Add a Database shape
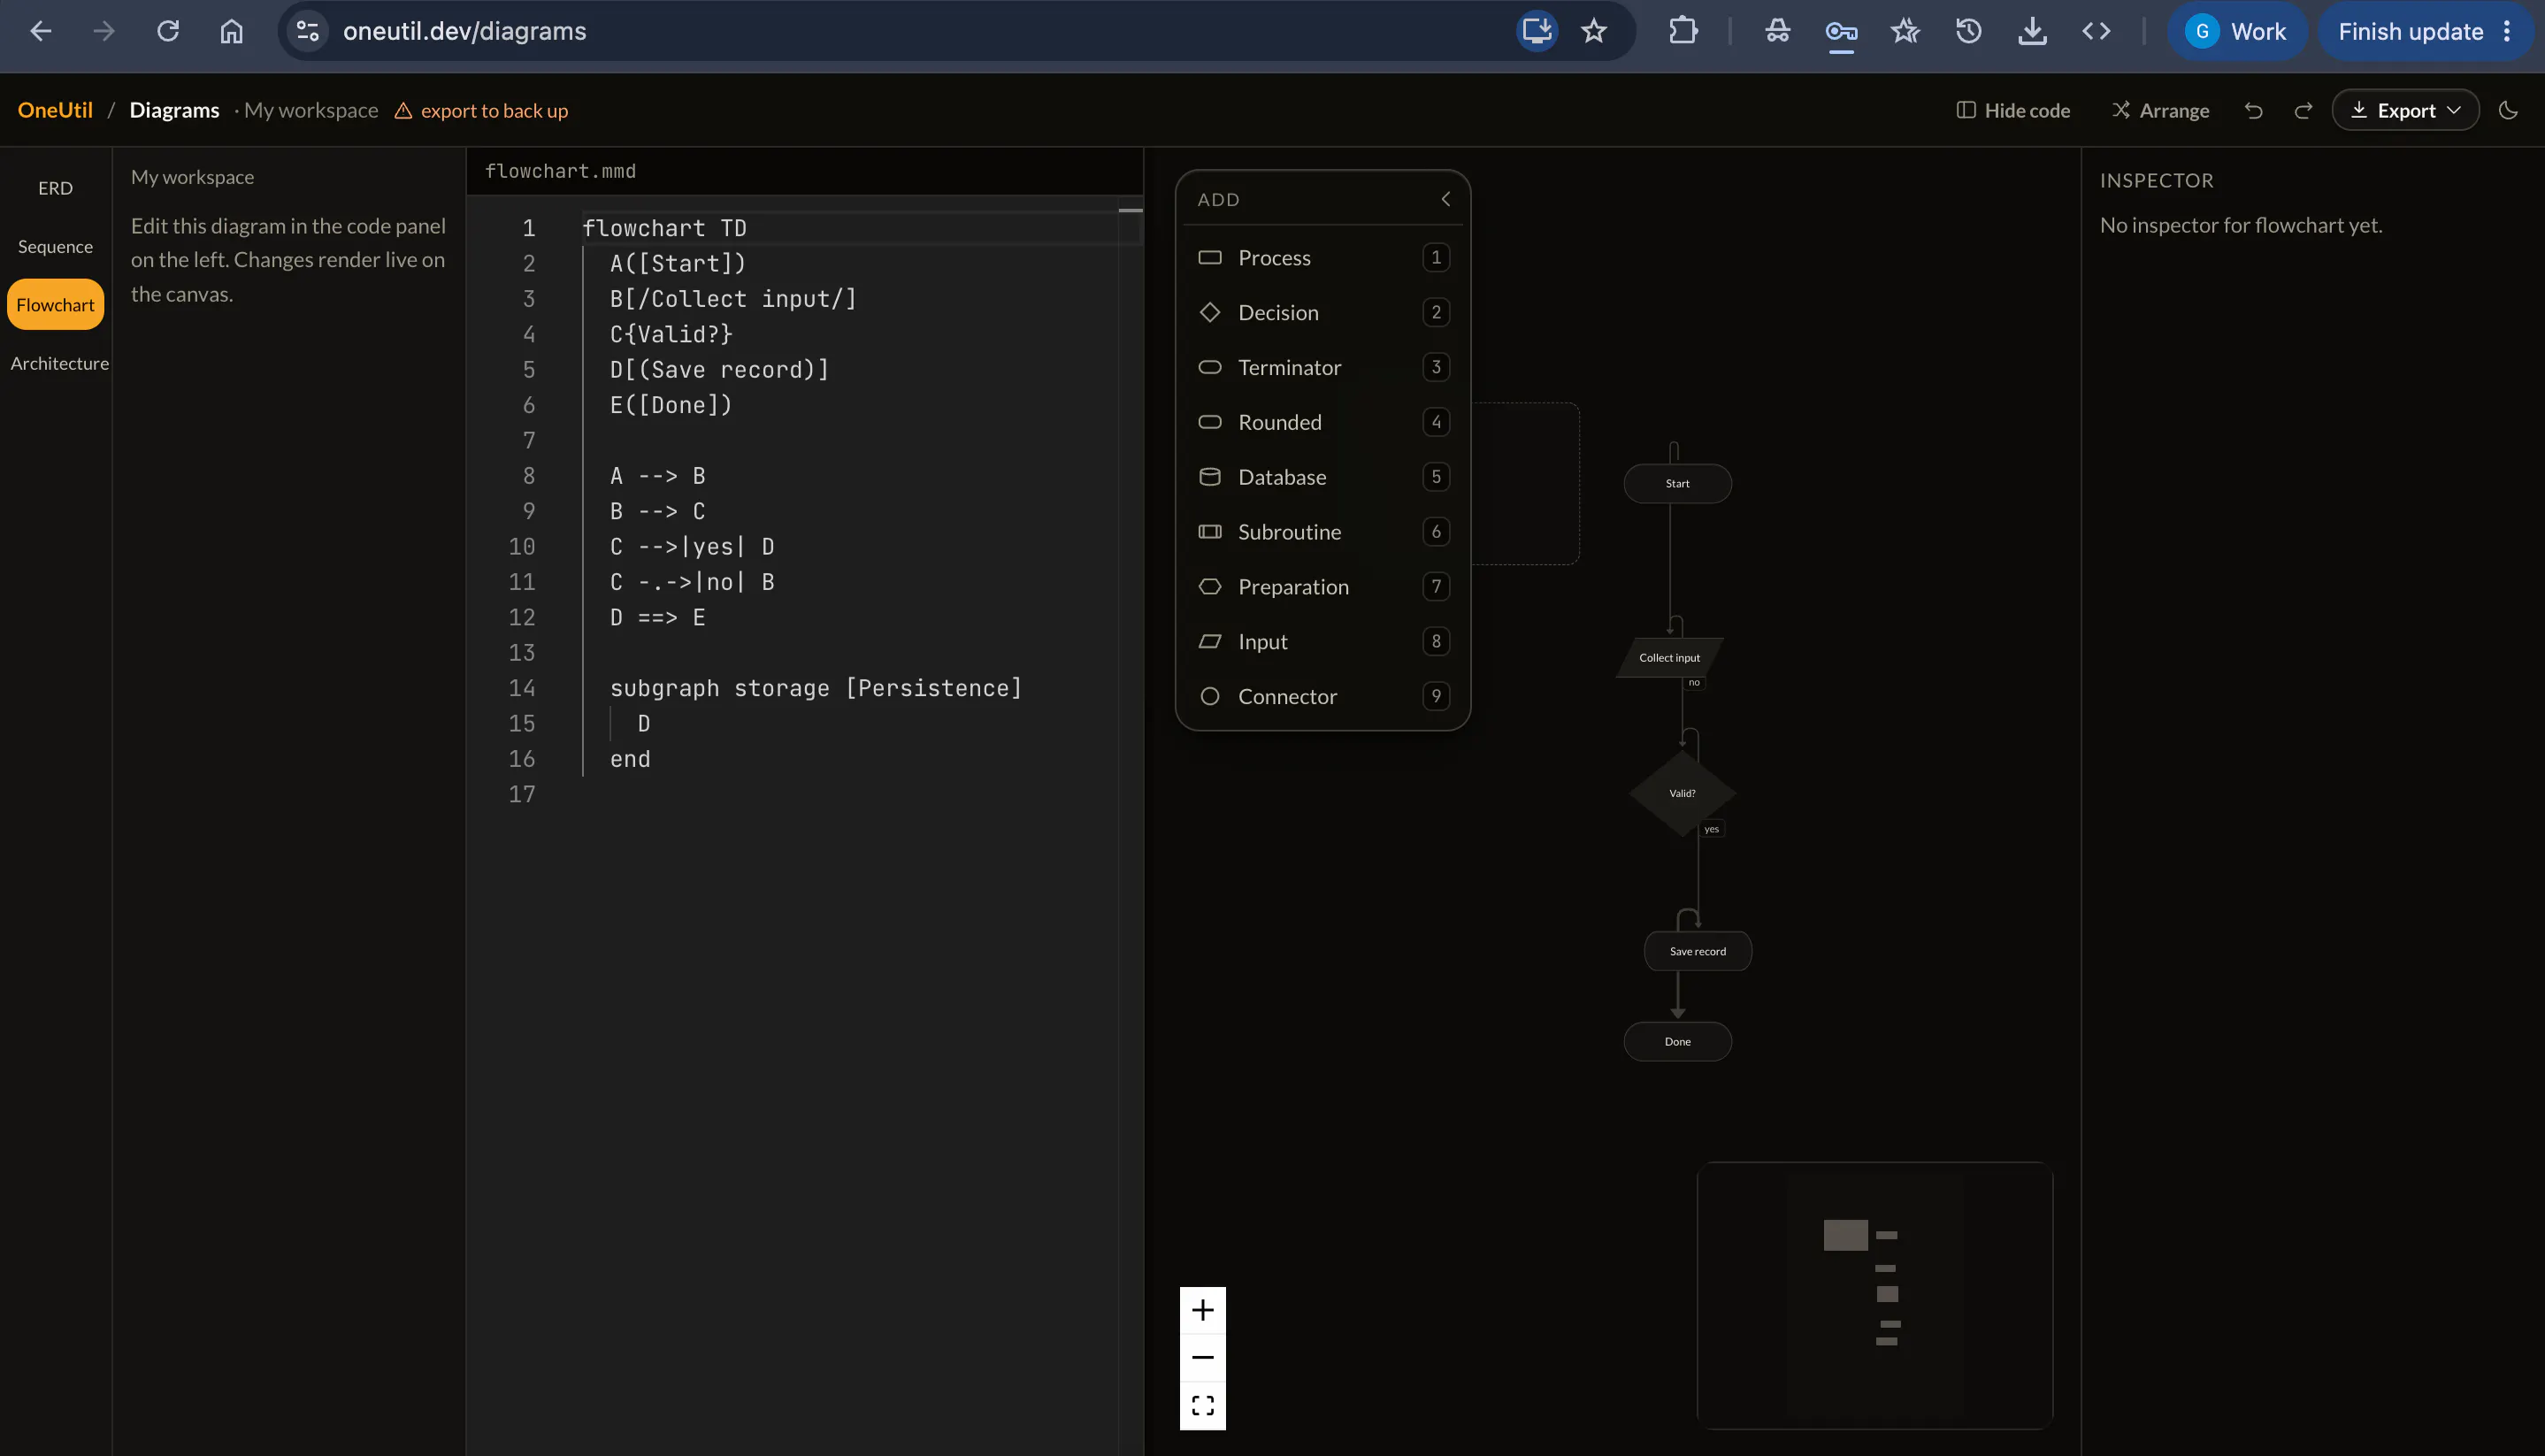This screenshot has width=2545, height=1456. [1323, 477]
